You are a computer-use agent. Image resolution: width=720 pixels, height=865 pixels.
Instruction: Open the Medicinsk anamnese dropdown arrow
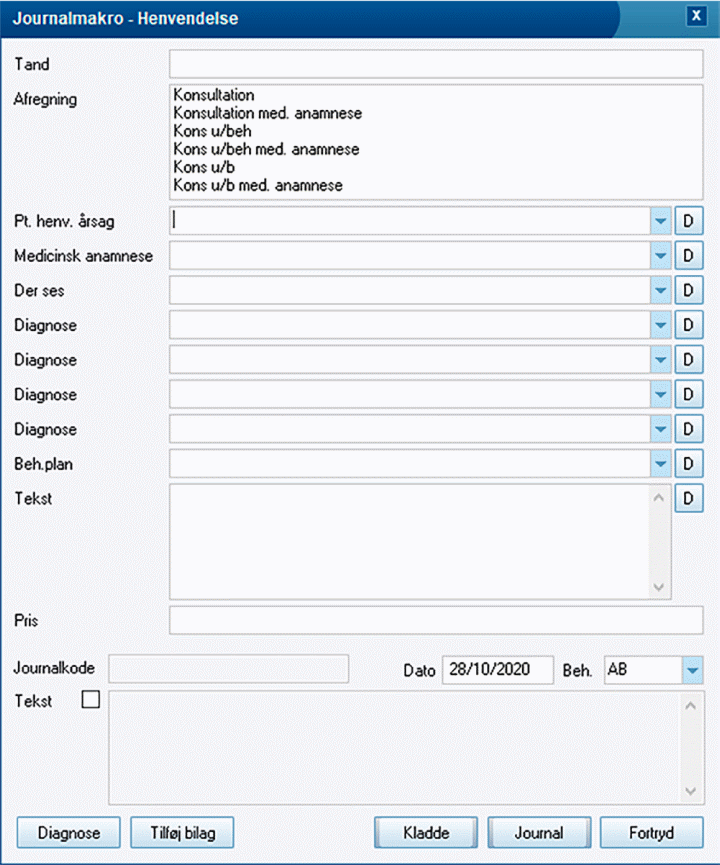point(660,256)
